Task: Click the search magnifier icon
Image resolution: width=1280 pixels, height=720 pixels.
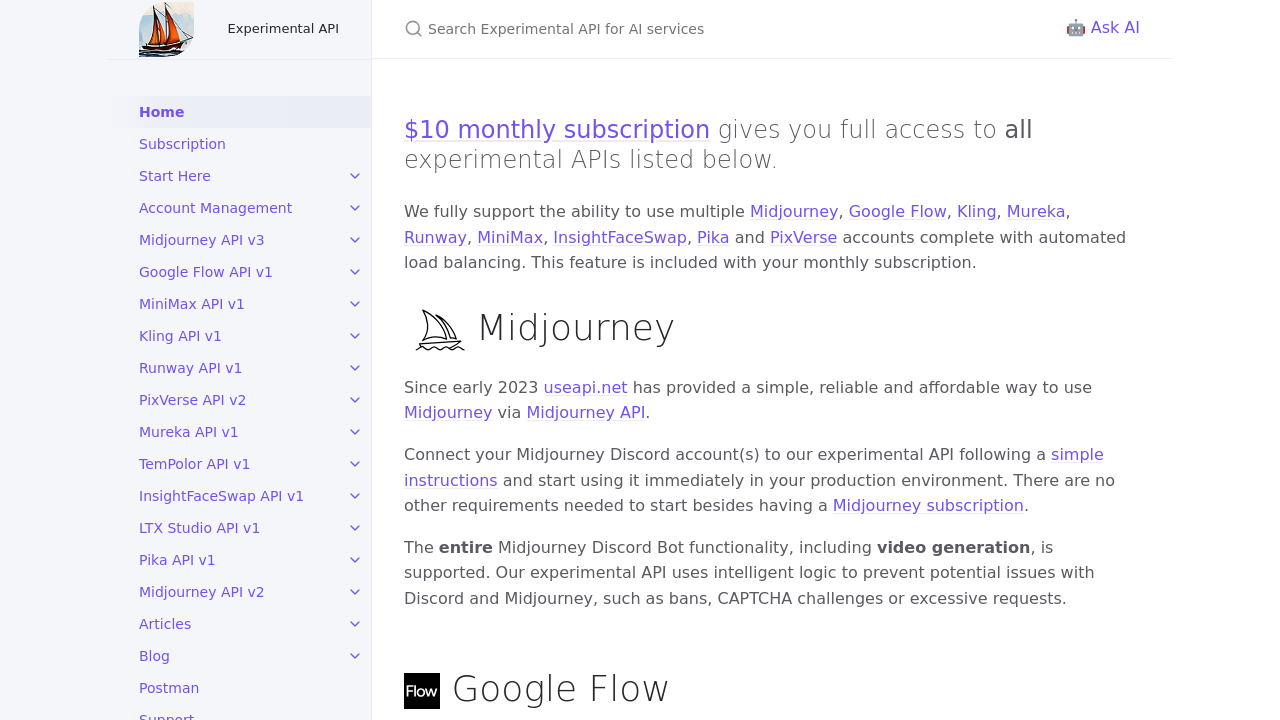Action: pyautogui.click(x=413, y=29)
